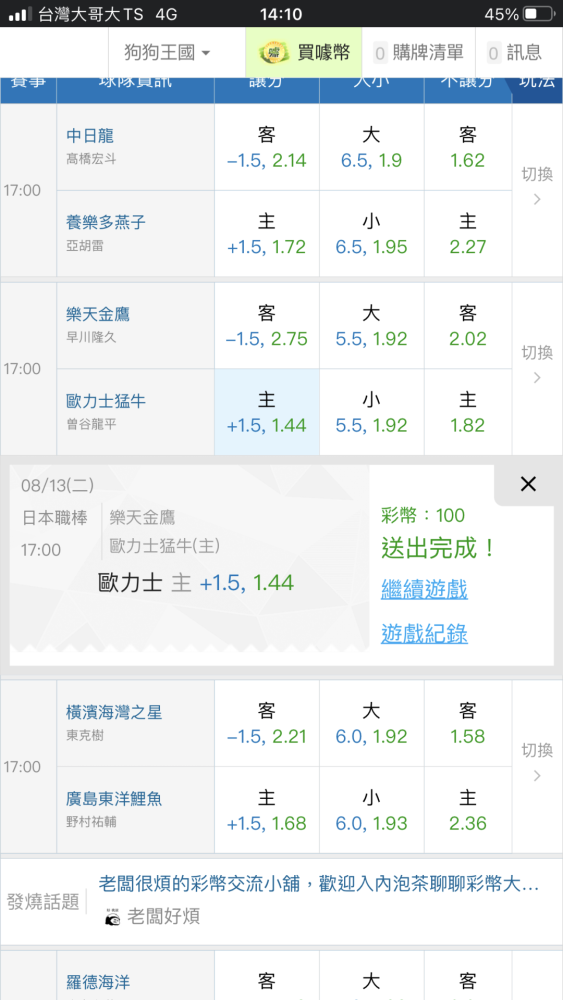Tap the 老闆好煩 author avatar icon
Screen dimensions: 563x1000
(112, 917)
